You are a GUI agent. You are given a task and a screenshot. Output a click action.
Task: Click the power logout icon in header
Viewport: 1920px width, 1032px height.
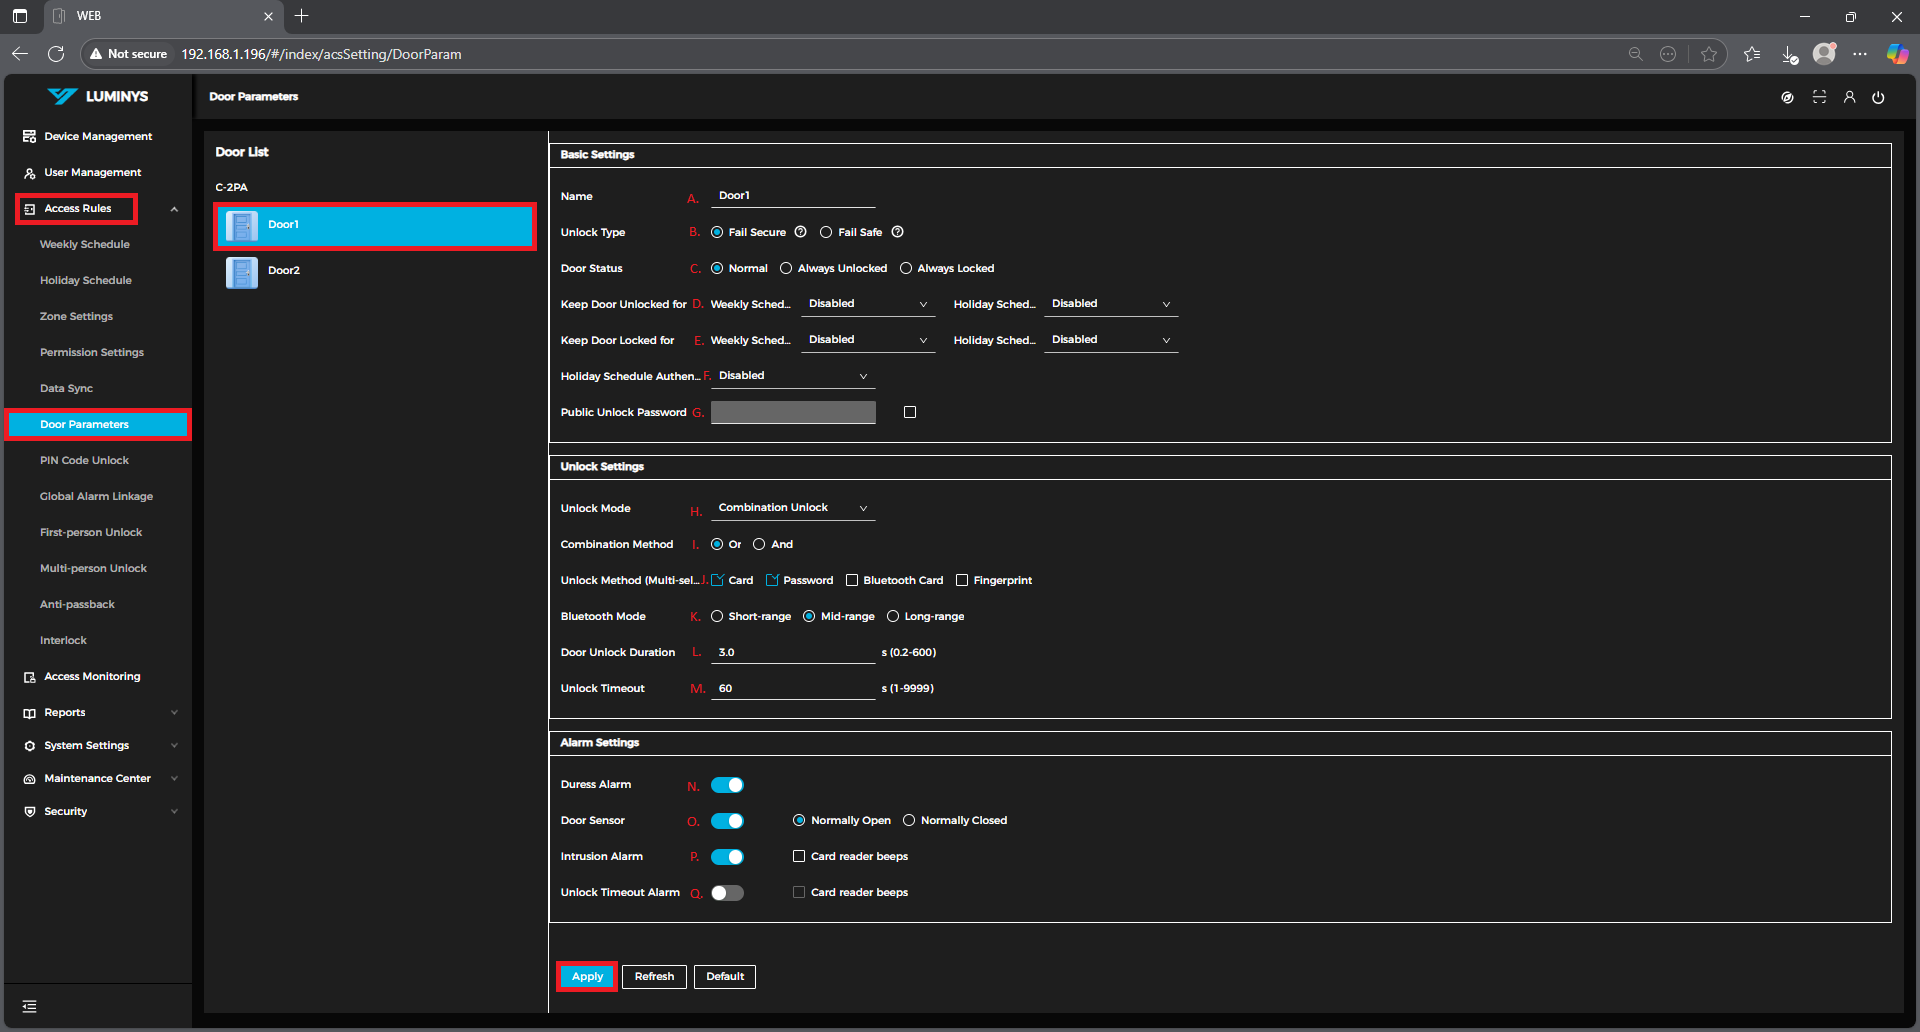pos(1878,97)
